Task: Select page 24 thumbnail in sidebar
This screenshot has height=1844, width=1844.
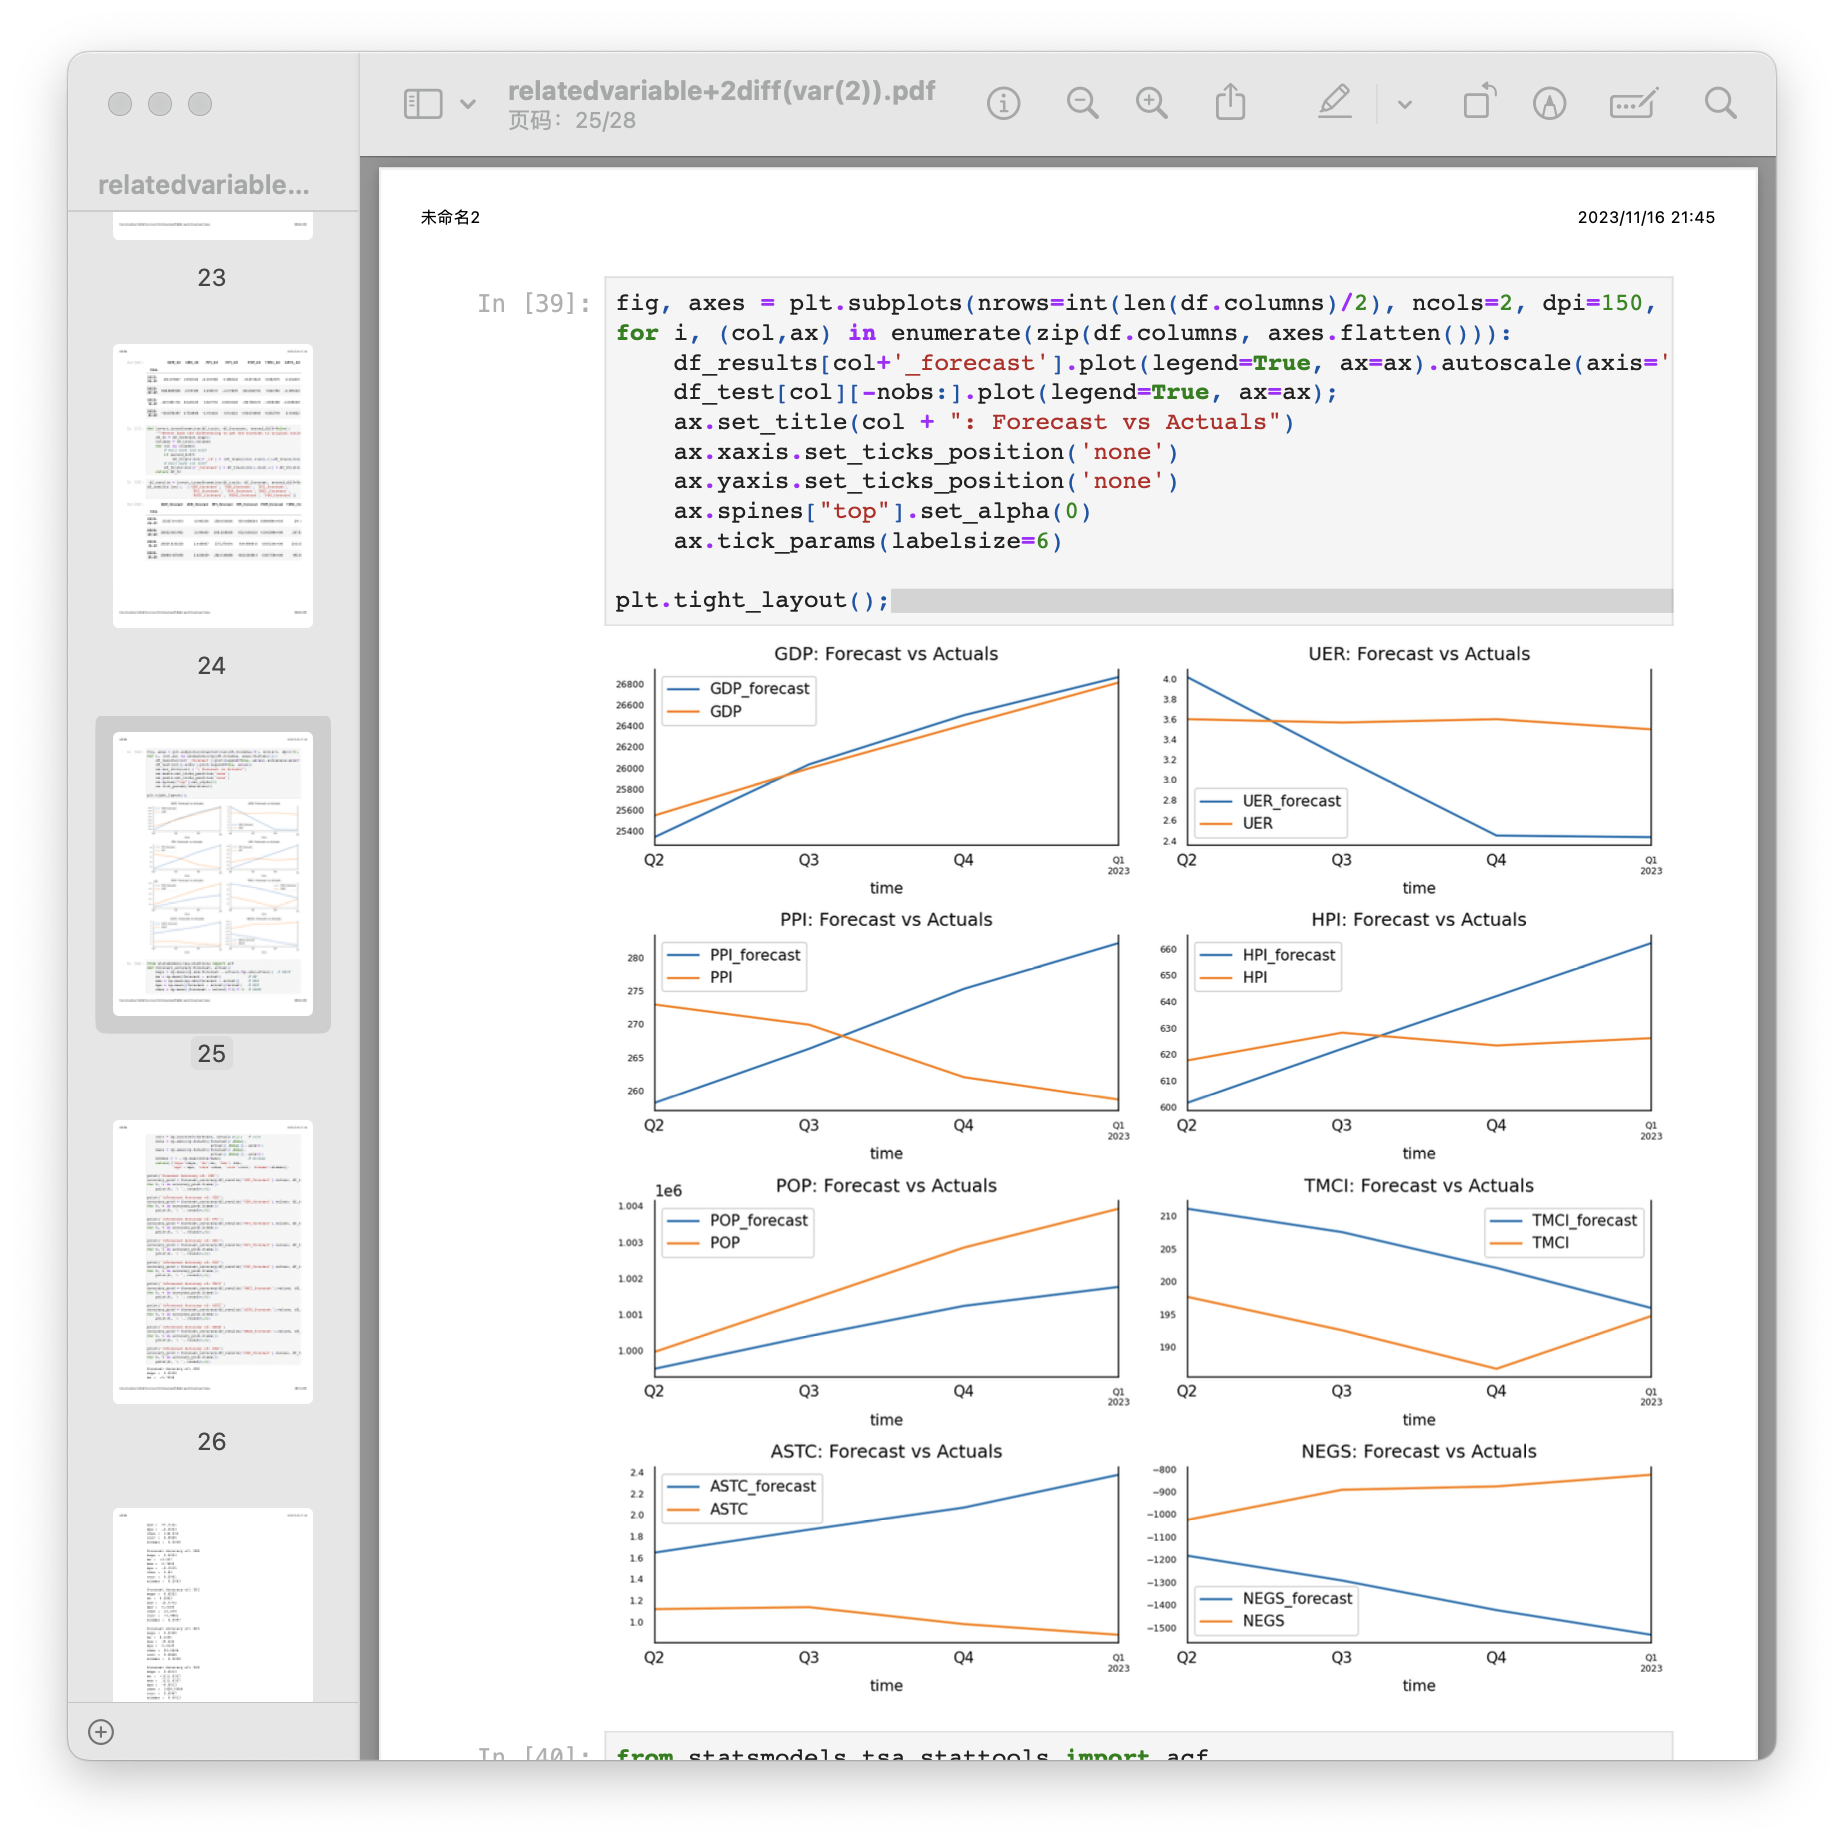Action: tap(213, 486)
